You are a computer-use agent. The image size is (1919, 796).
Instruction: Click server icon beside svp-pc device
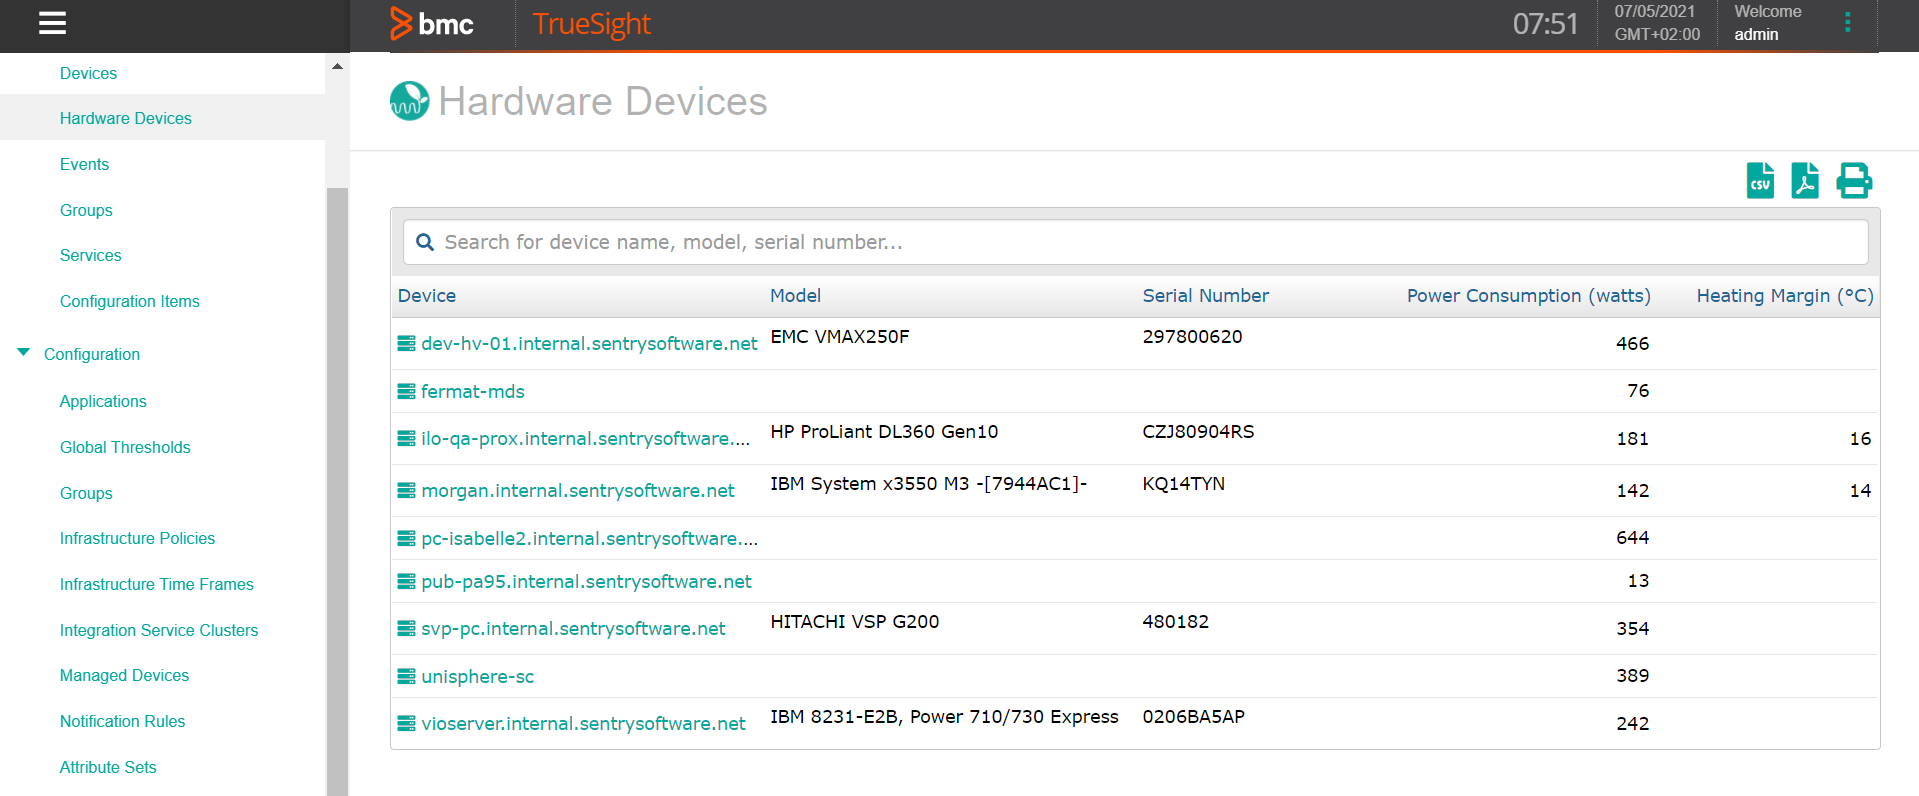point(406,629)
